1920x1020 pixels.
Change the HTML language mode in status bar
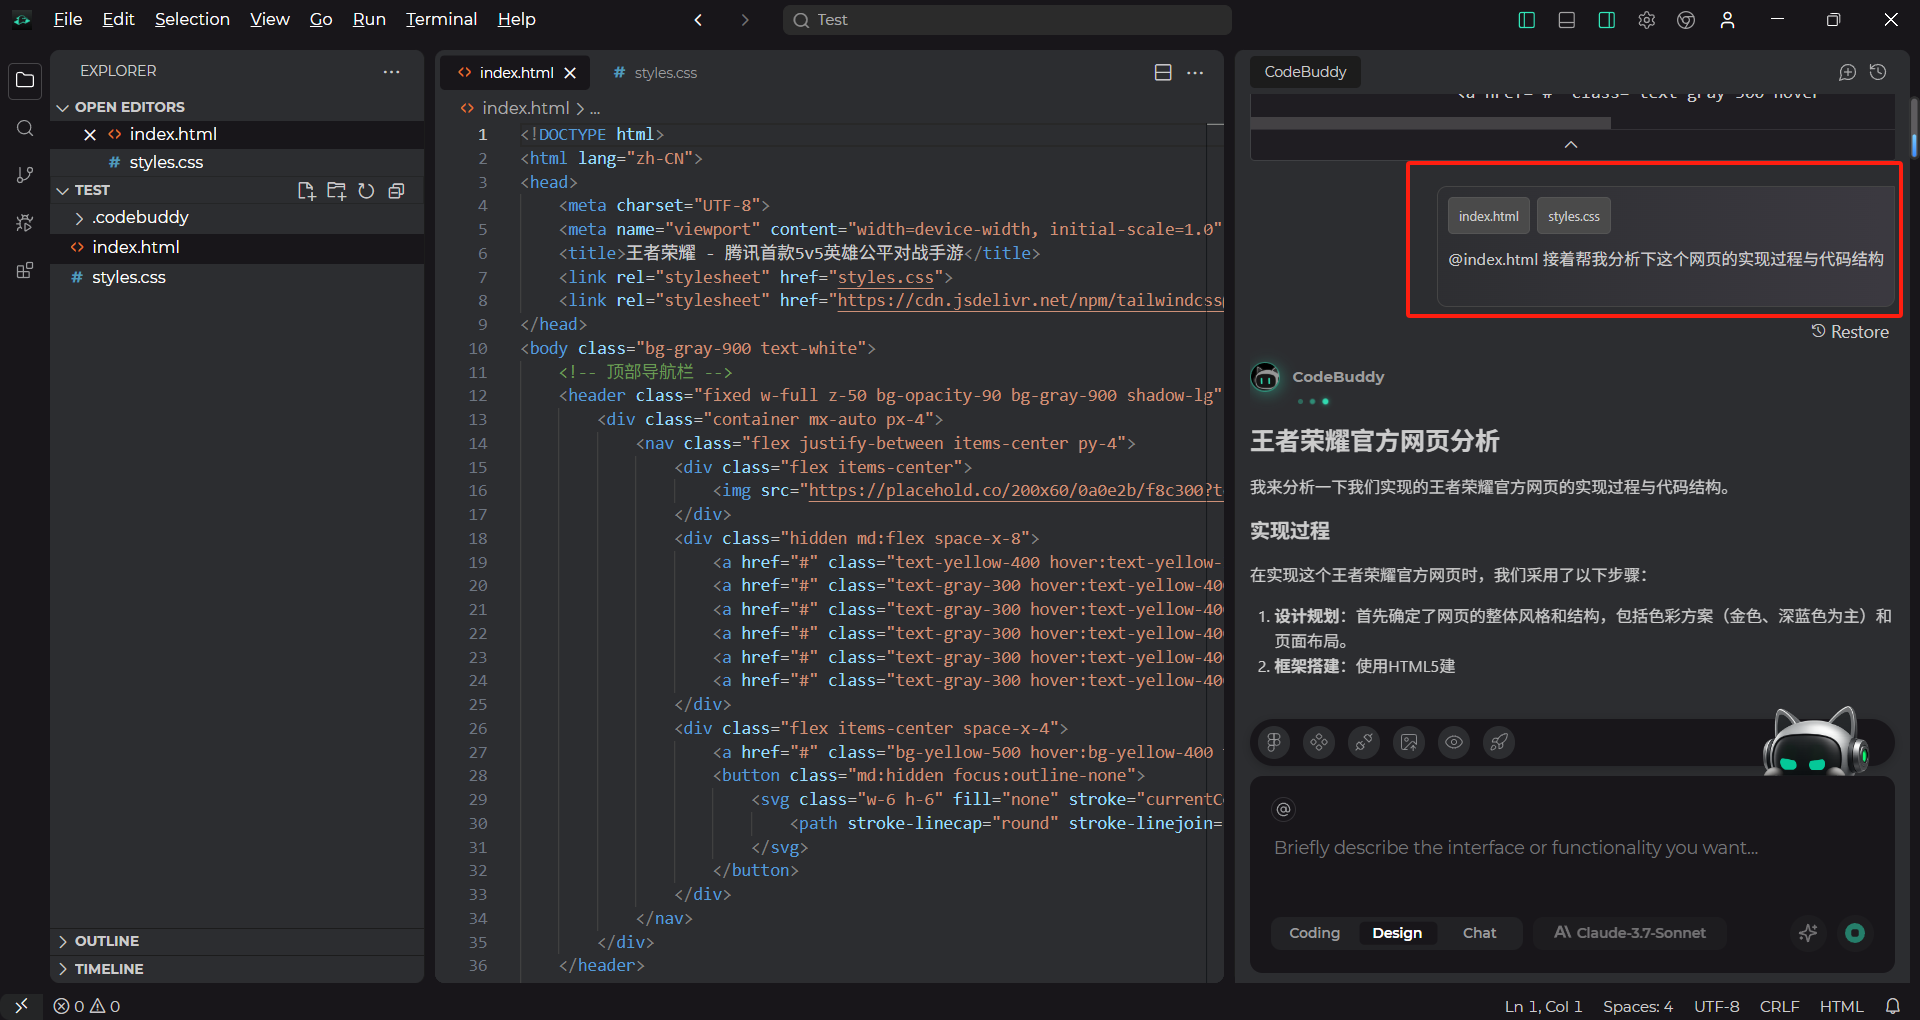click(1841, 1006)
